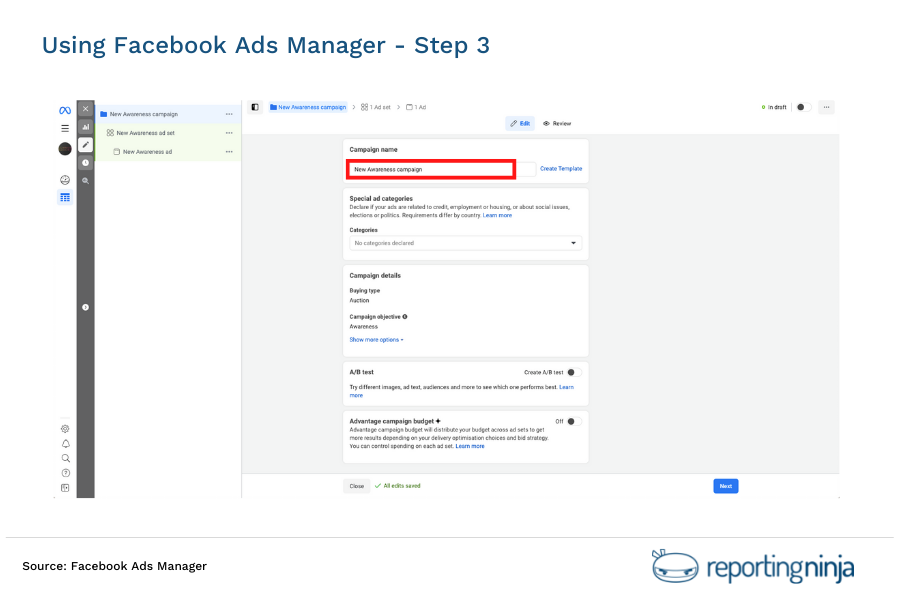Select the pencil edit icon in the toolbar
The width and height of the screenshot is (900, 600).
pos(85,144)
